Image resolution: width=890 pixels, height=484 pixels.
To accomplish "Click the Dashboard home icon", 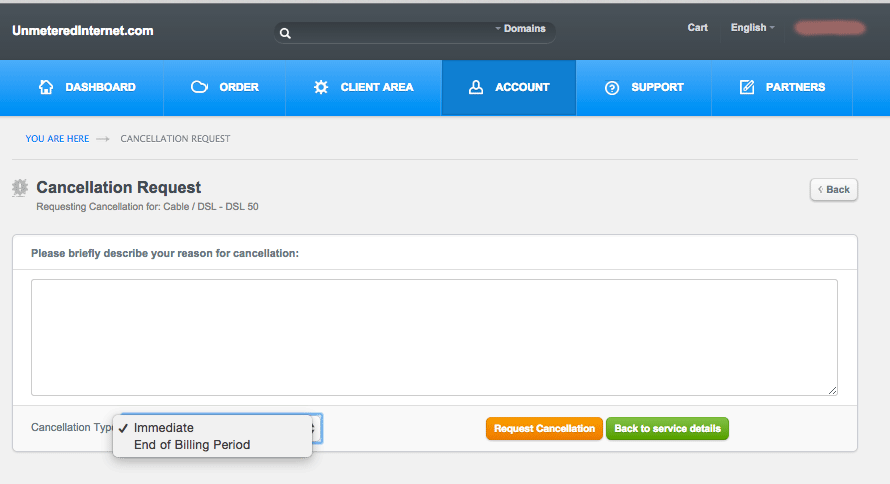I will click(46, 87).
